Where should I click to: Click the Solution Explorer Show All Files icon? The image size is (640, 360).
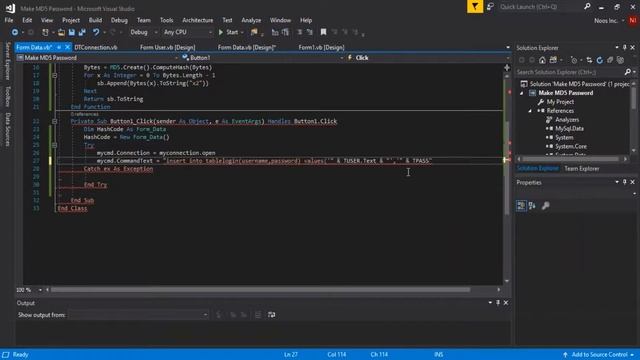coord(620,60)
